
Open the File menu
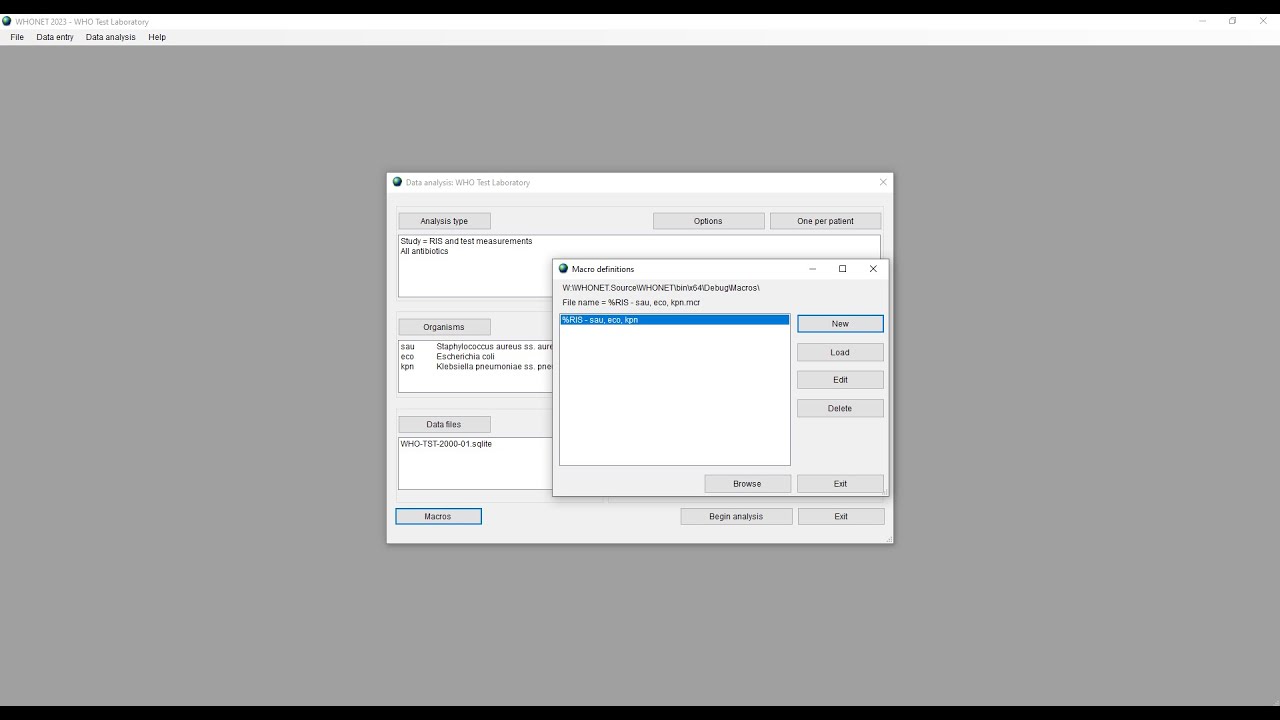17,37
